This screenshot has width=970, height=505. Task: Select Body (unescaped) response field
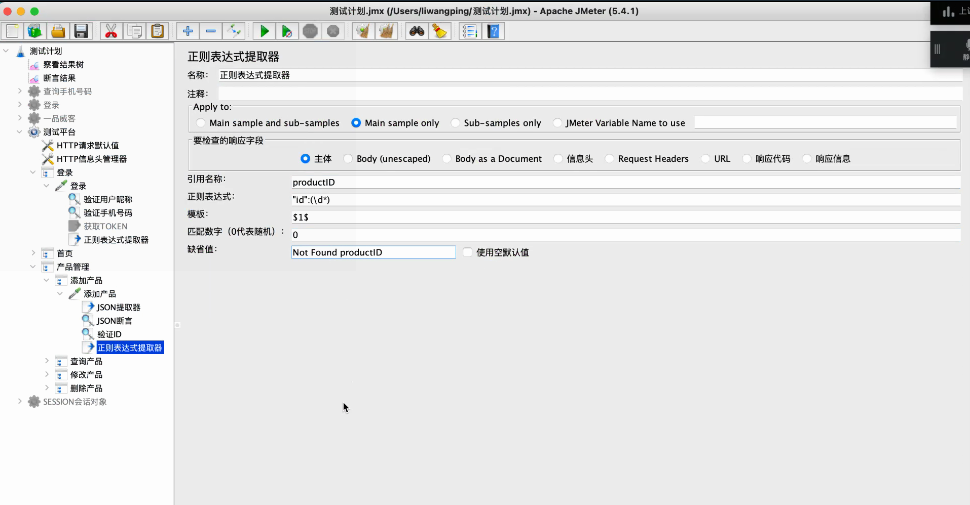coord(348,158)
